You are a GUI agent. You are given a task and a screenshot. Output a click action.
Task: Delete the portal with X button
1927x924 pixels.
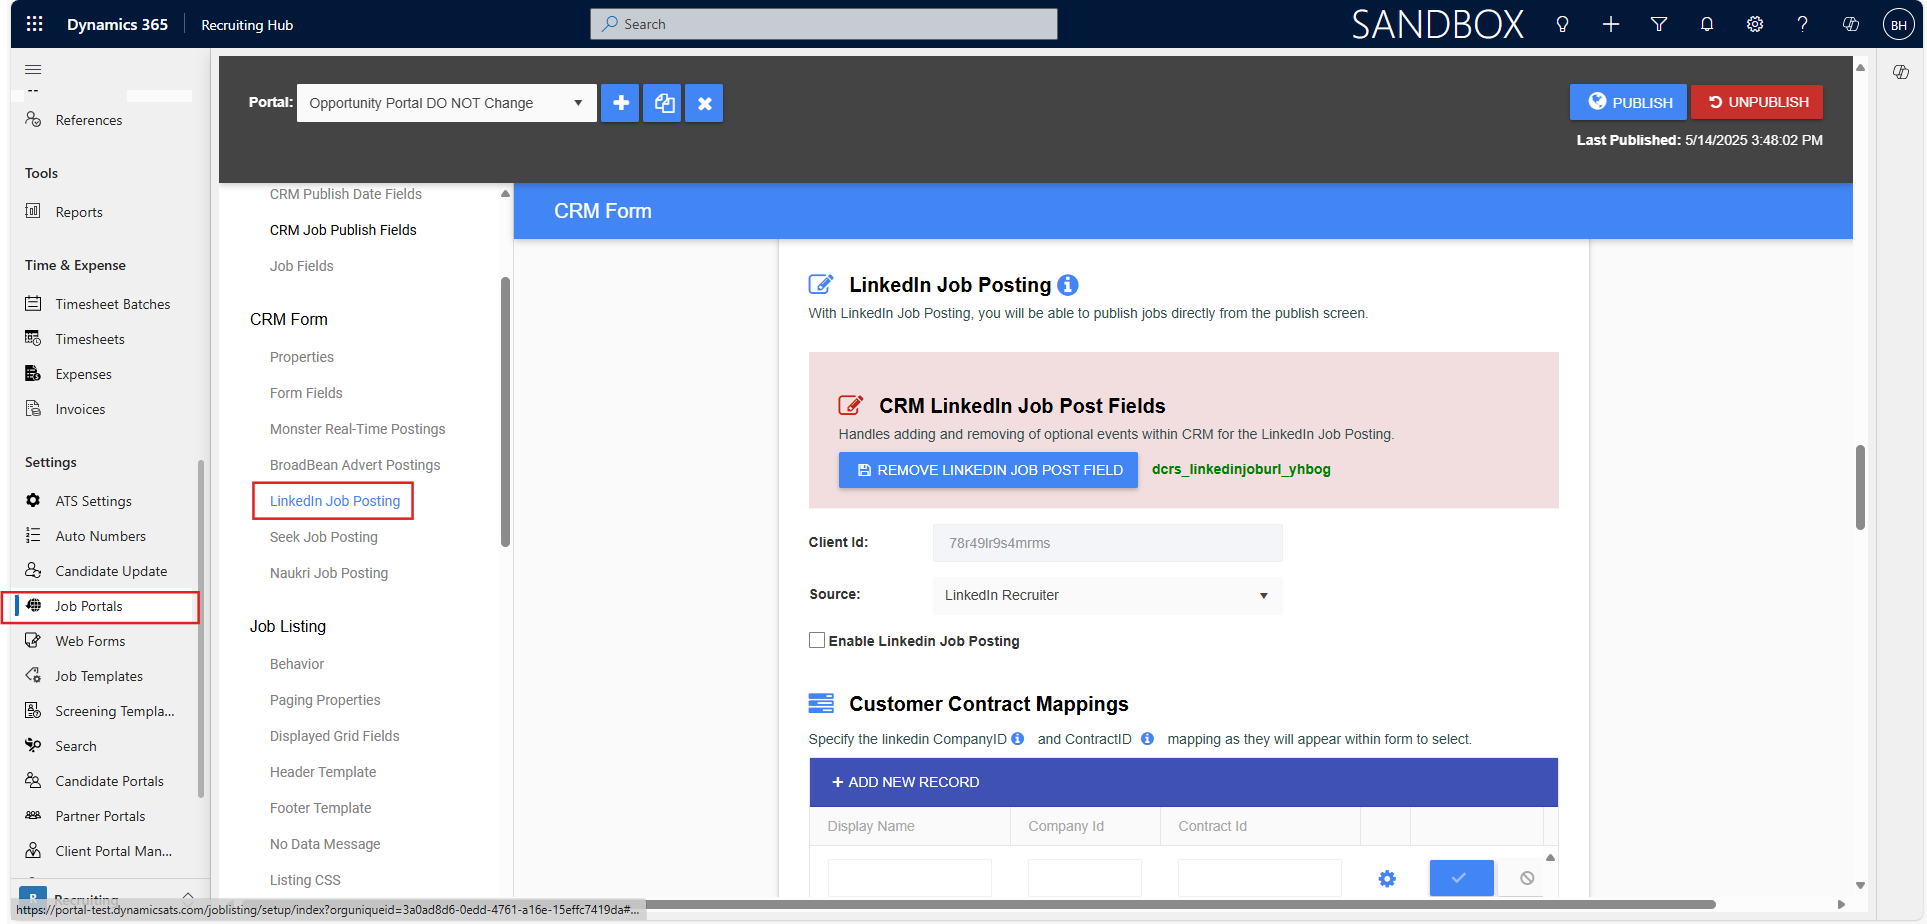[704, 103]
